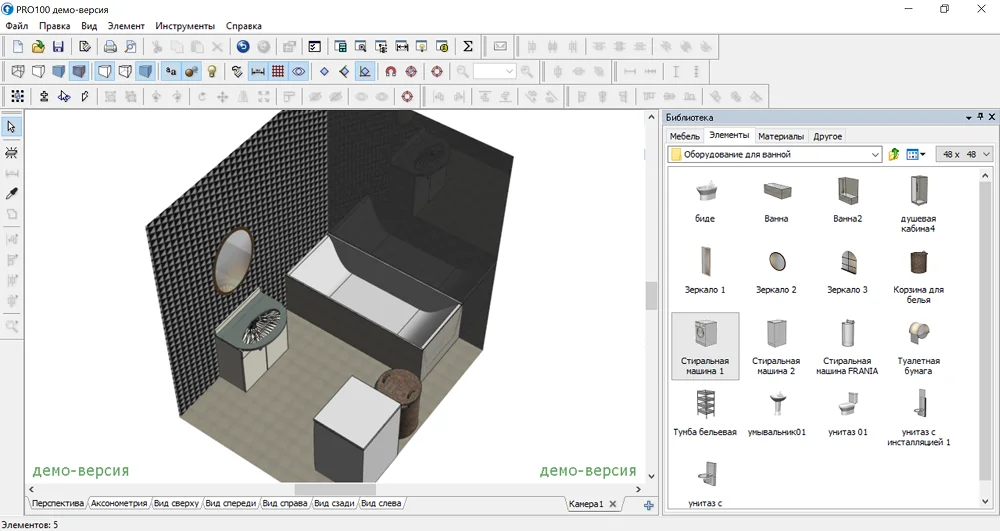Select the eyedropper tool in left sidebar
The width and height of the screenshot is (1000, 531).
click(12, 193)
